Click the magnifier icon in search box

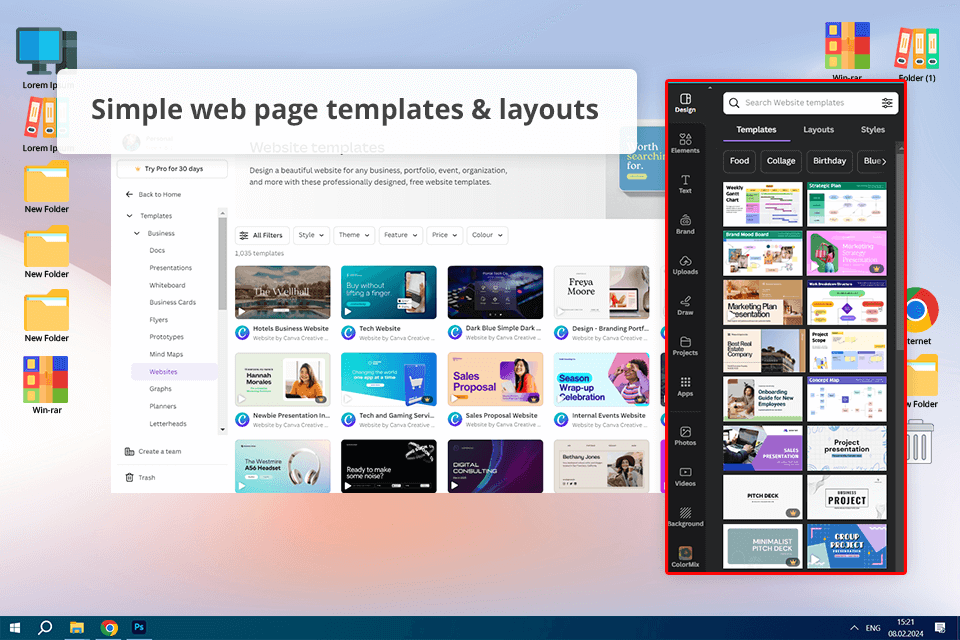click(734, 103)
